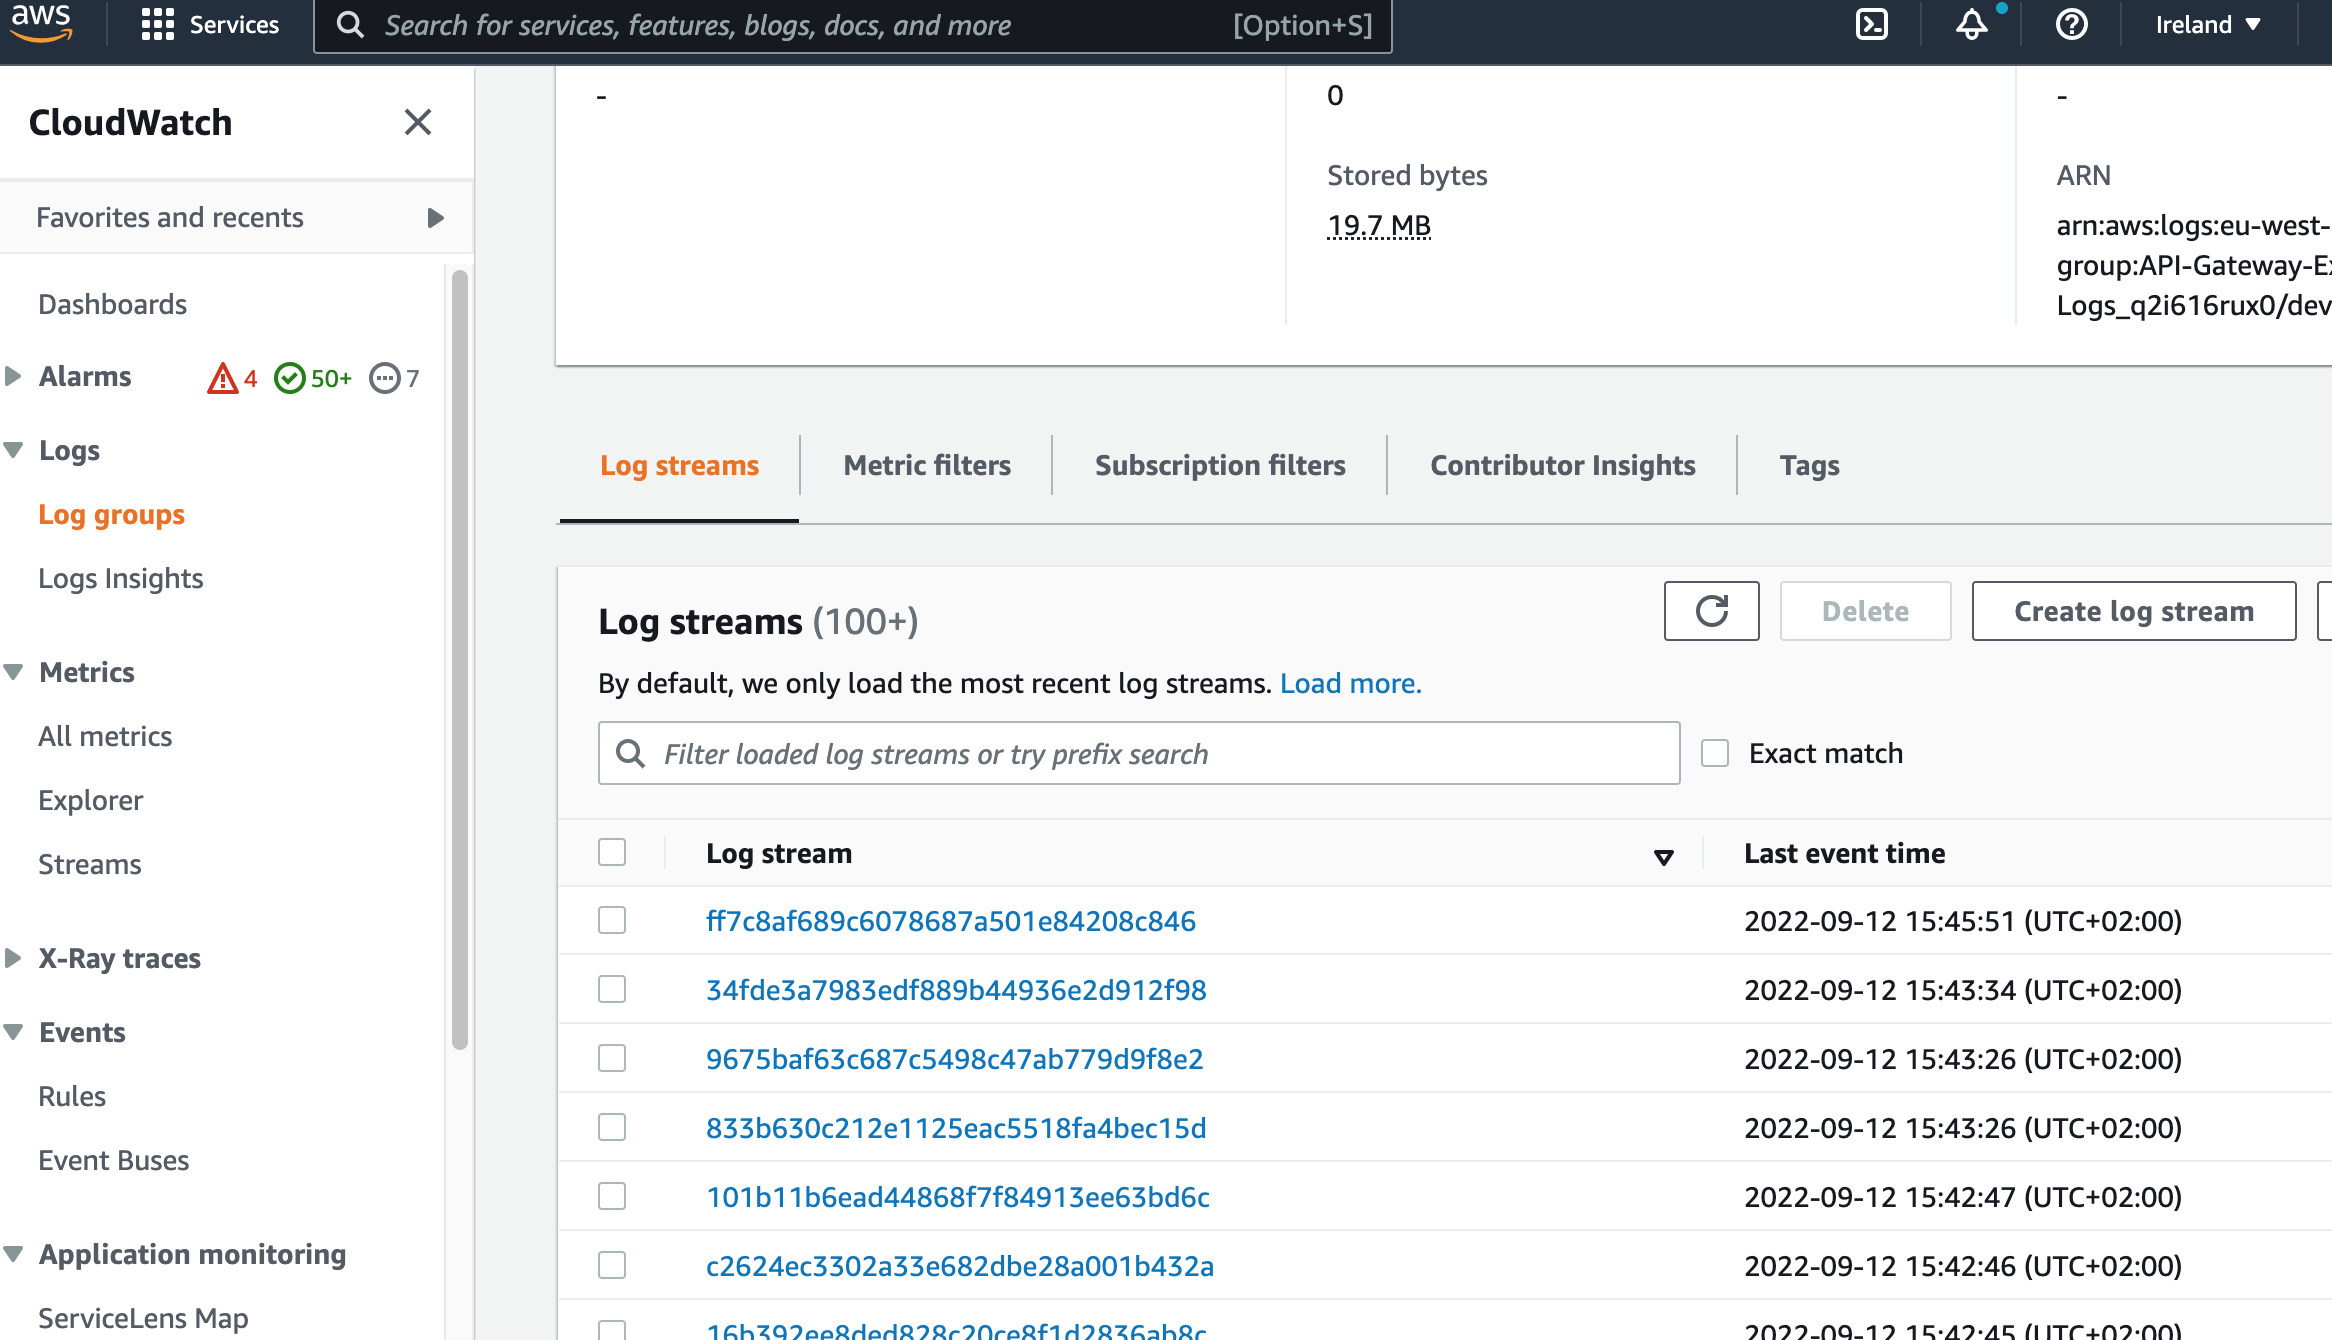
Task: Open the Services grid menu
Action: point(210,24)
